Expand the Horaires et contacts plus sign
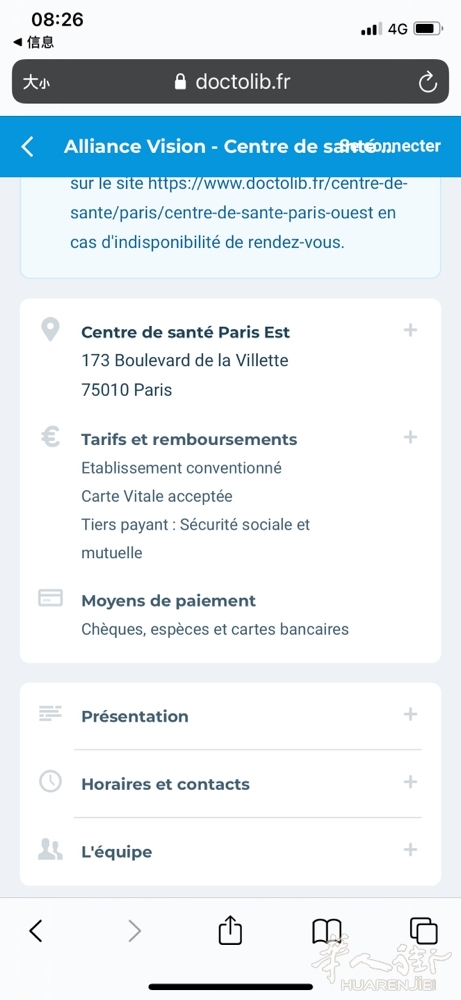 [411, 782]
